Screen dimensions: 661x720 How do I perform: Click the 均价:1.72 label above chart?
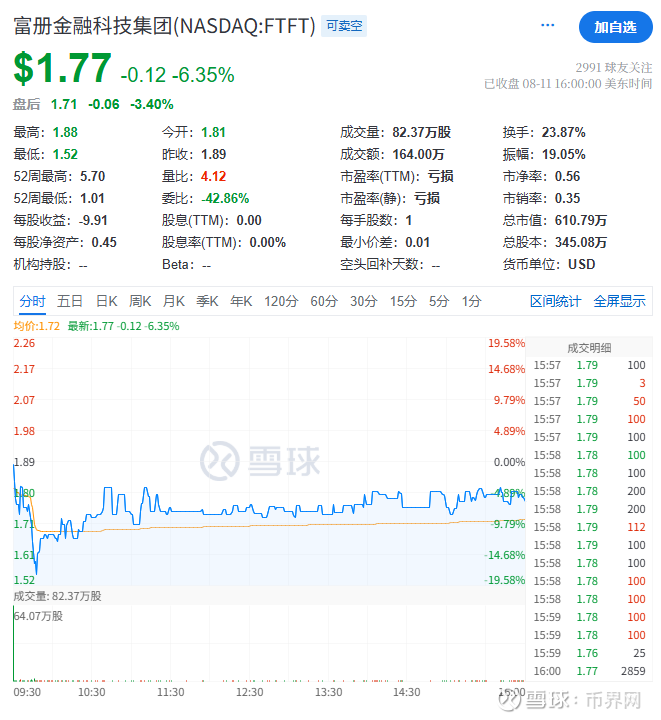click(36, 326)
